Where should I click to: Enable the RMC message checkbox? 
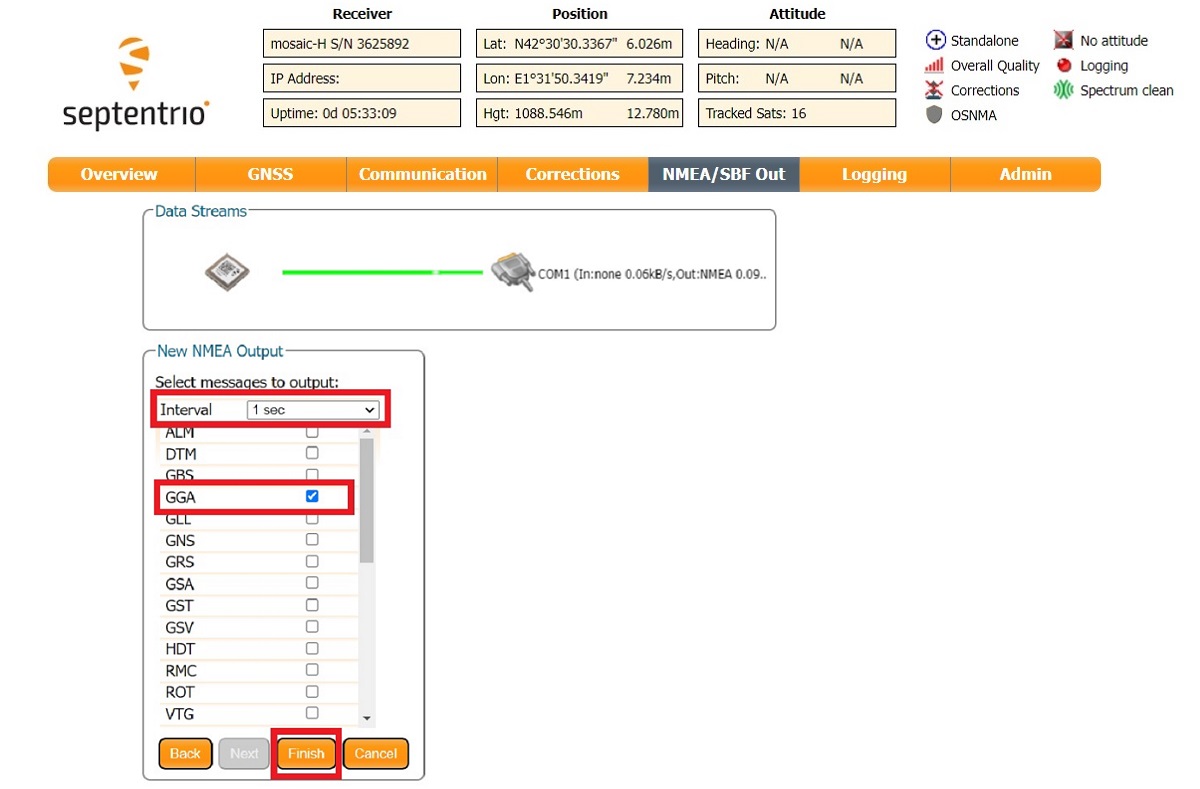[x=312, y=670]
